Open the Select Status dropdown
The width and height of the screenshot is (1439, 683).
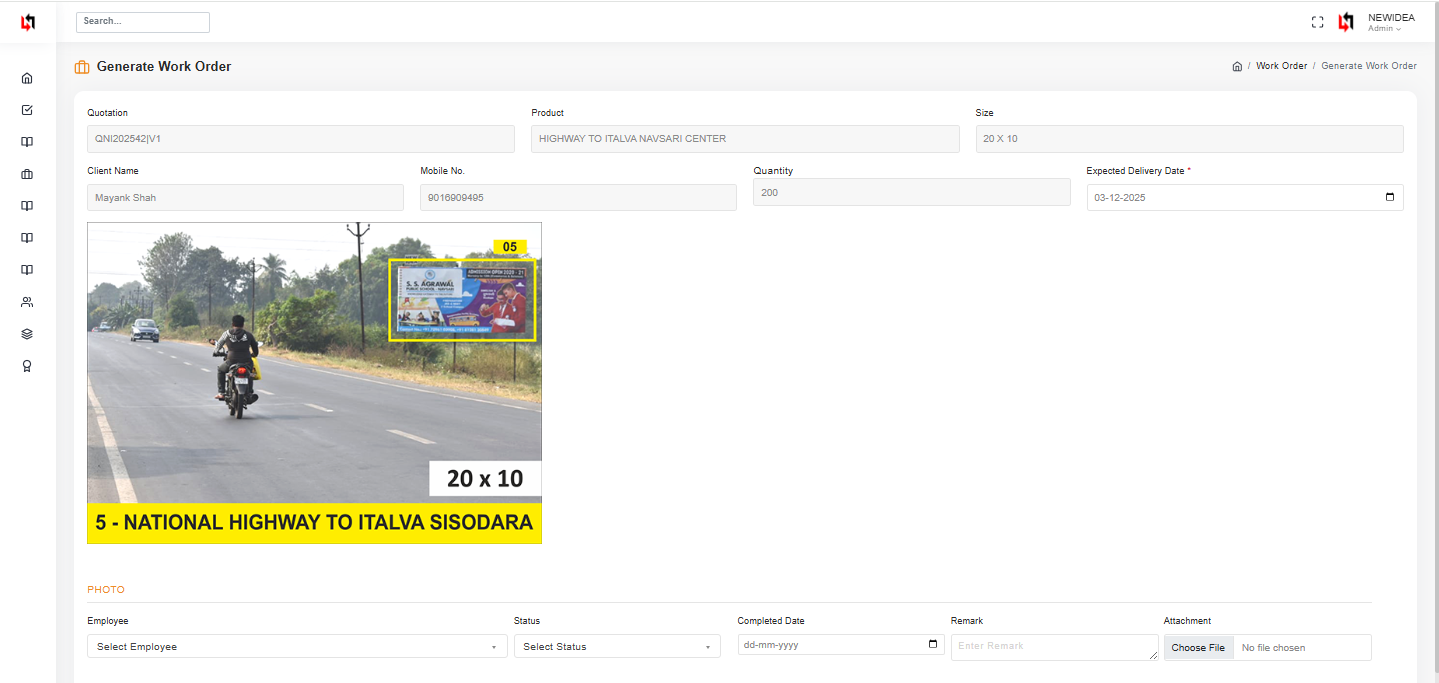(x=617, y=647)
